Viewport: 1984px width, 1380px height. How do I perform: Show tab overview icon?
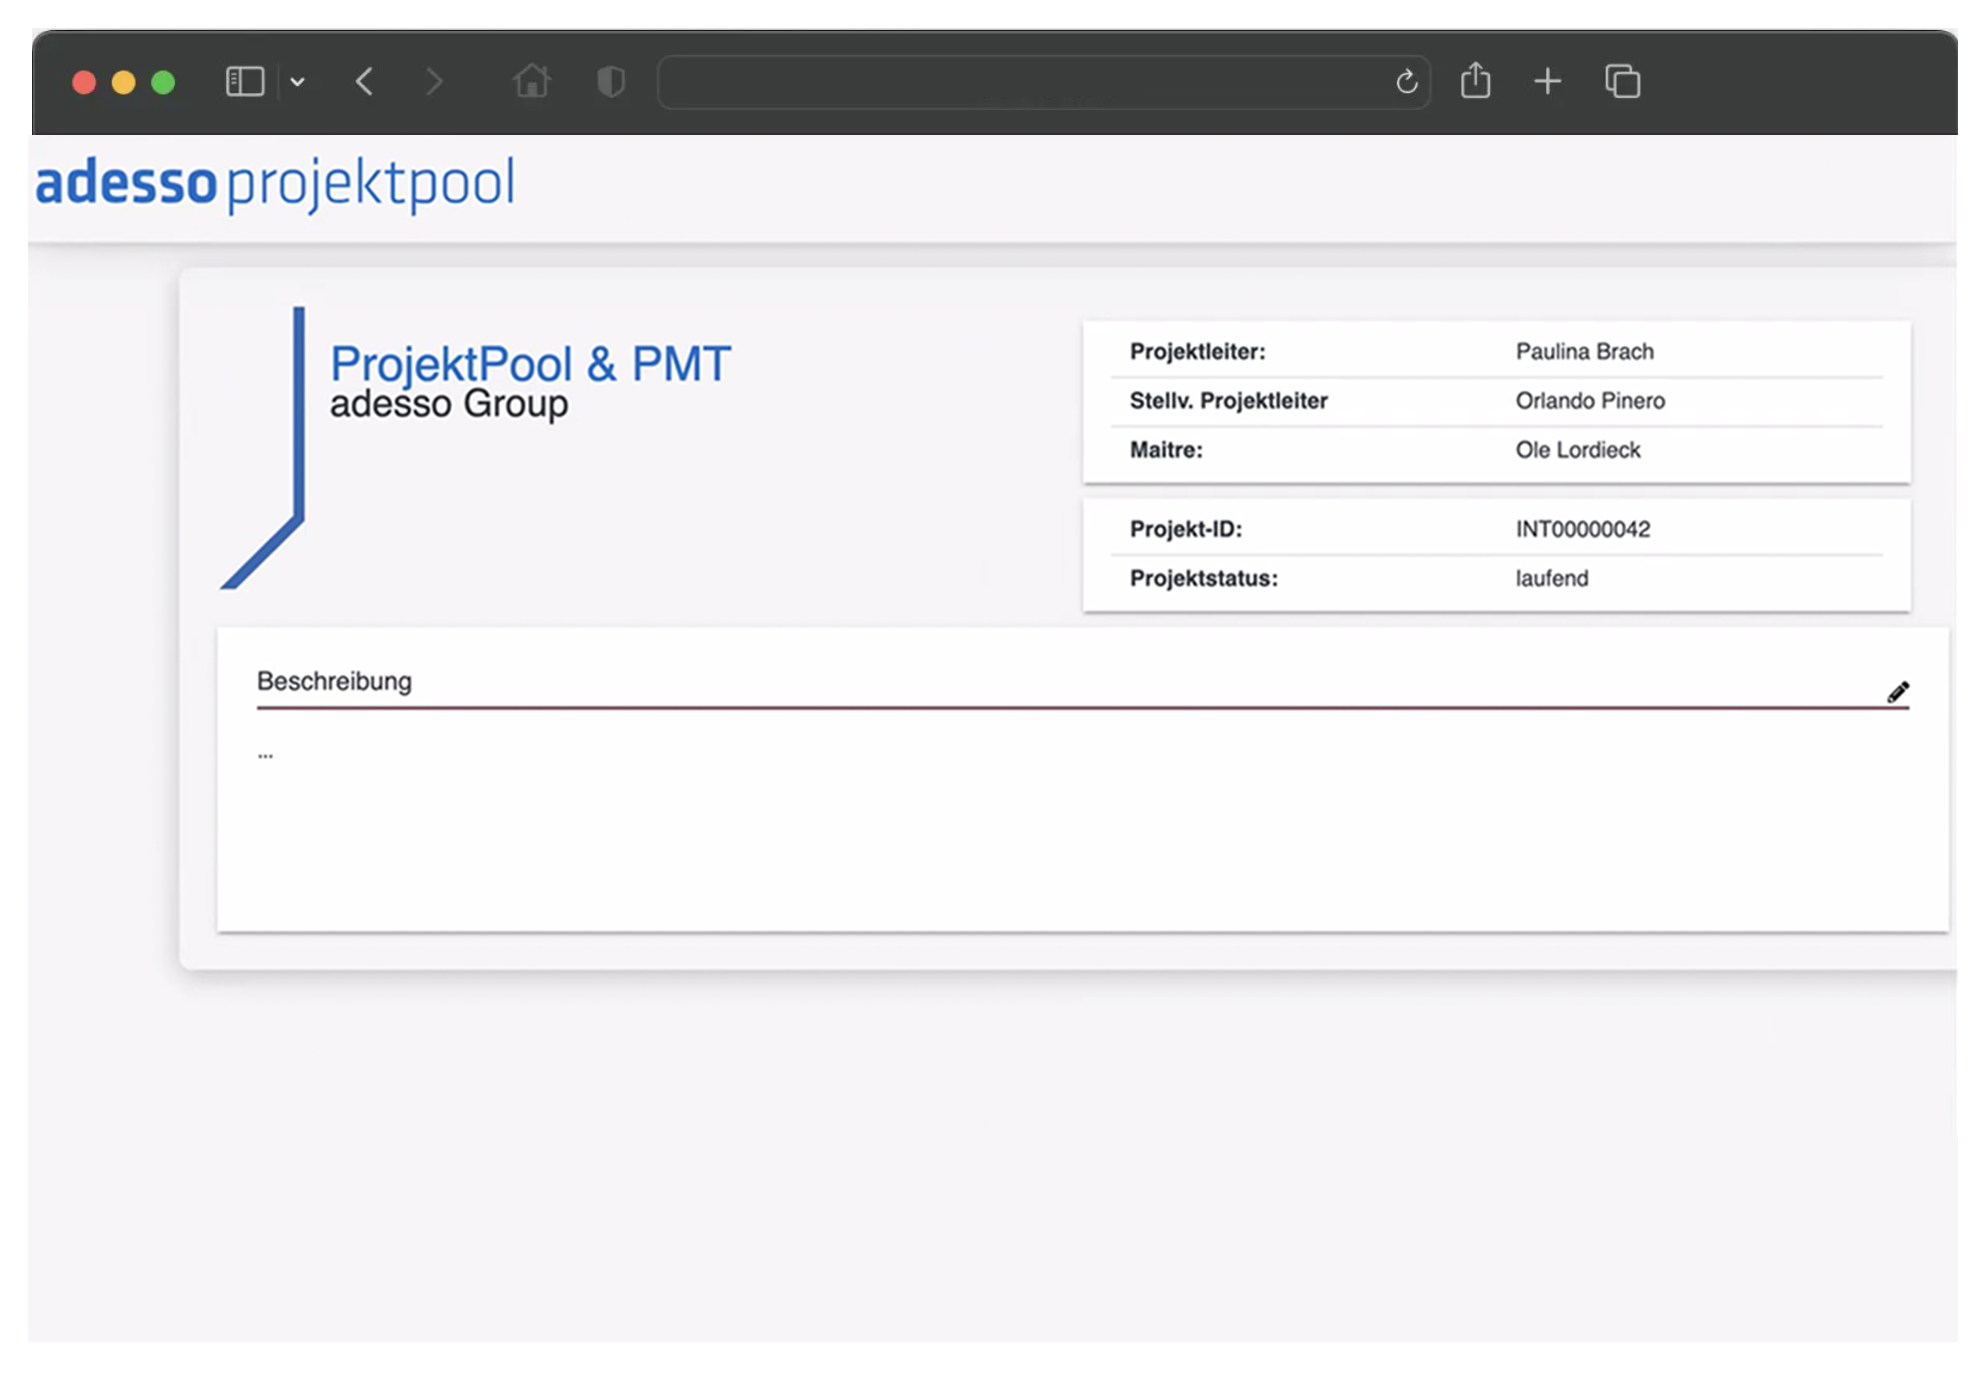[1622, 82]
